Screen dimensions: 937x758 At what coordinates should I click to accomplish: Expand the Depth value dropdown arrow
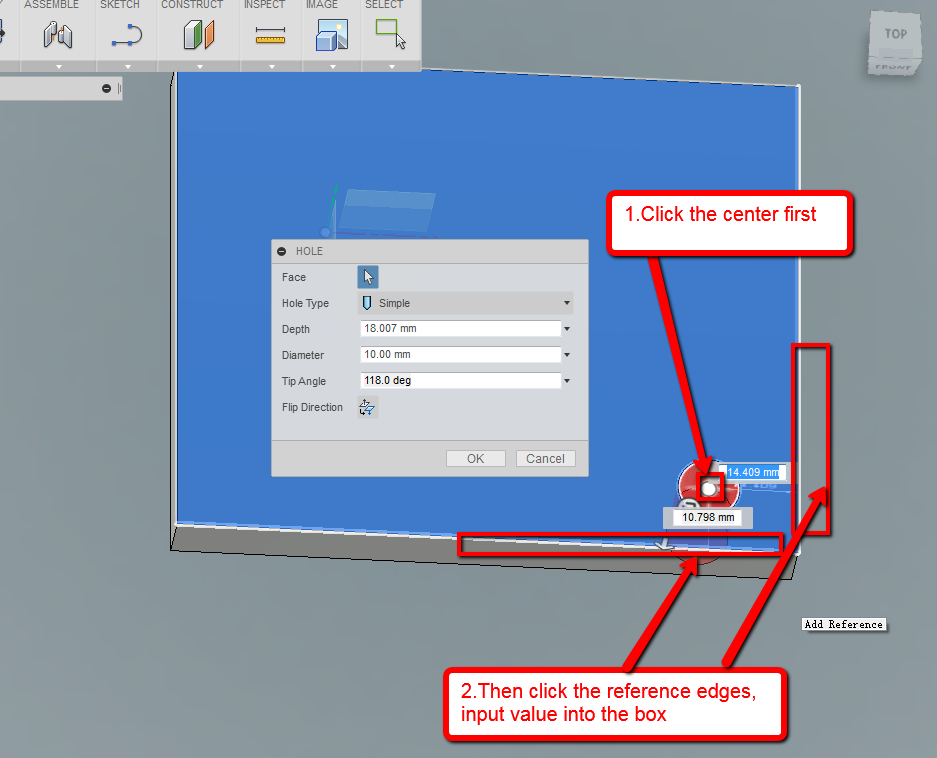click(566, 329)
